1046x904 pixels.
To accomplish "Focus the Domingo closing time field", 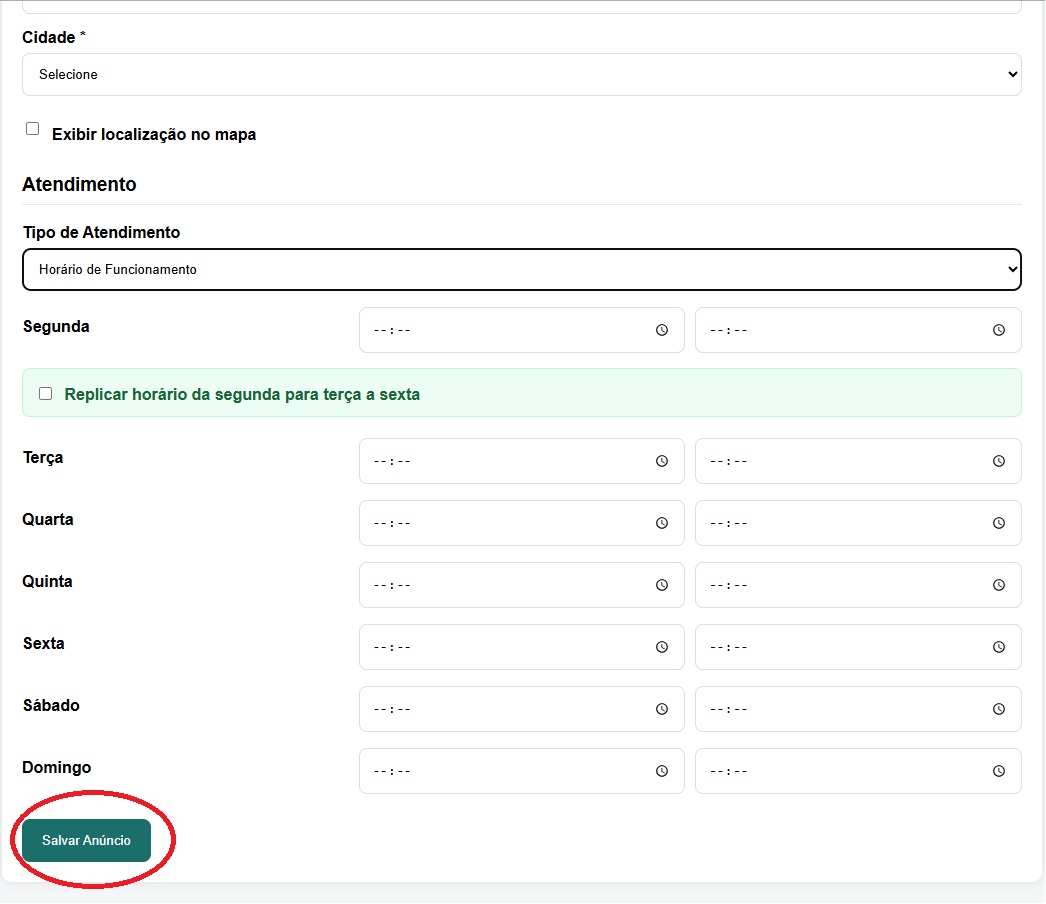I will 858,771.
